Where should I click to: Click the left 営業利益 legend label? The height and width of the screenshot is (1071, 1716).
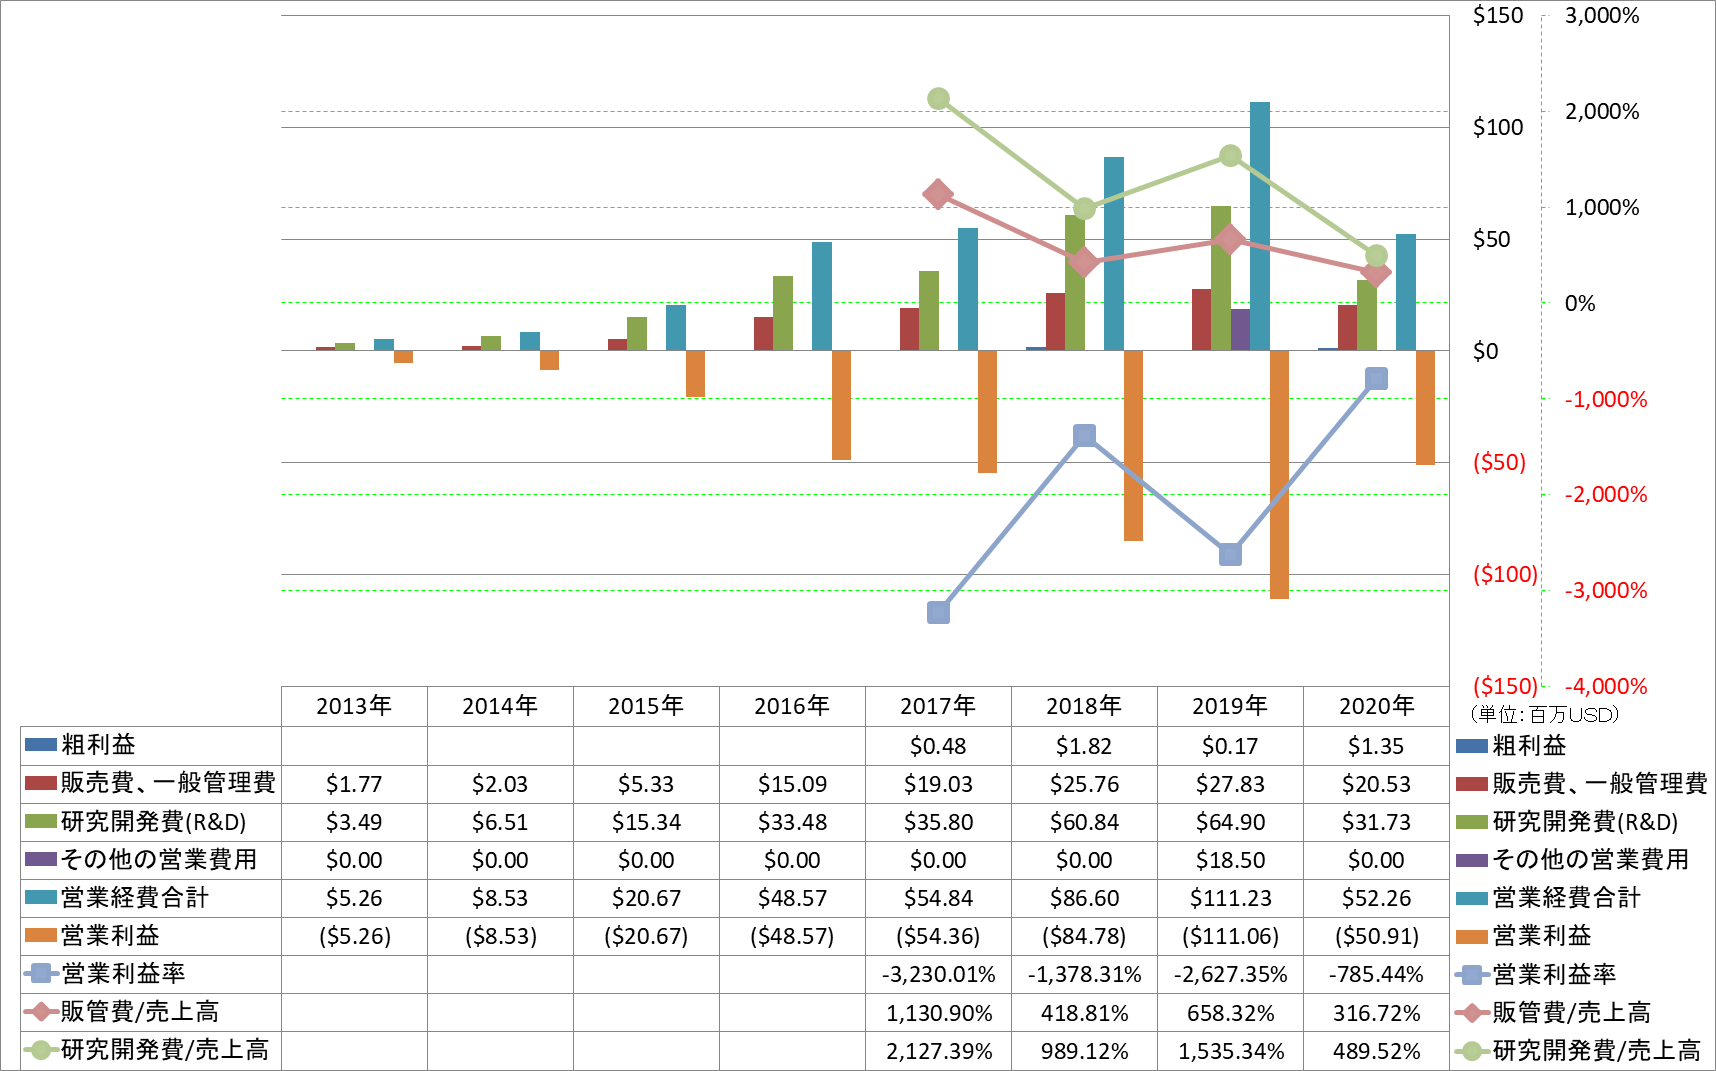coord(110,935)
